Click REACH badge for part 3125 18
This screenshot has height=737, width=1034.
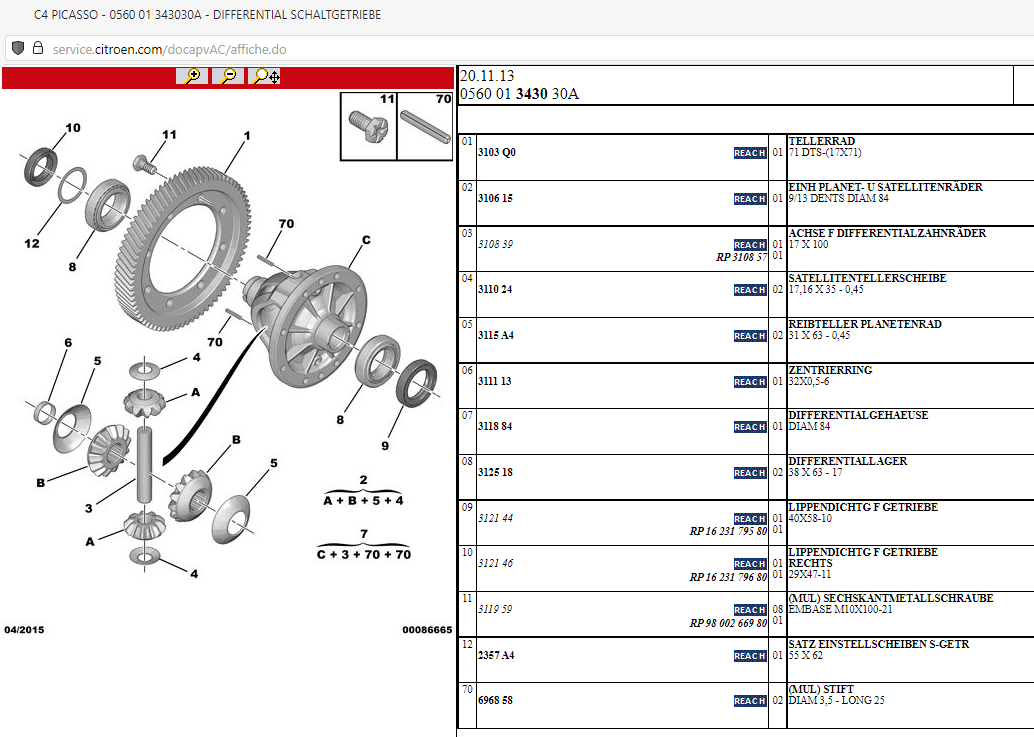[x=750, y=473]
